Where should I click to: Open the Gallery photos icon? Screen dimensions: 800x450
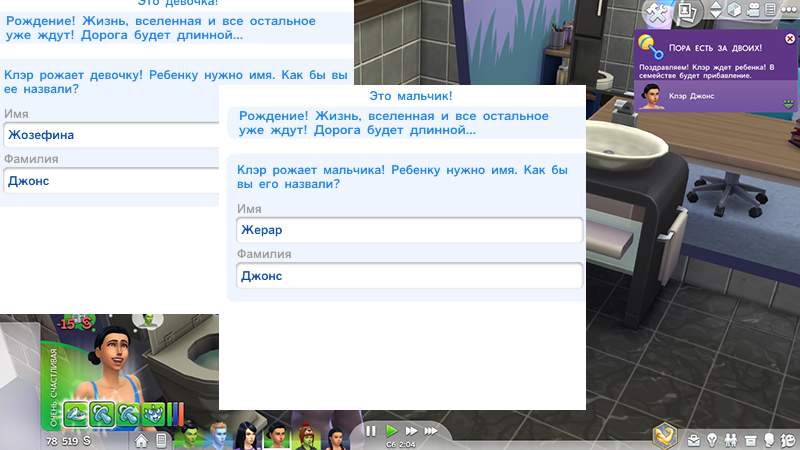pos(687,12)
